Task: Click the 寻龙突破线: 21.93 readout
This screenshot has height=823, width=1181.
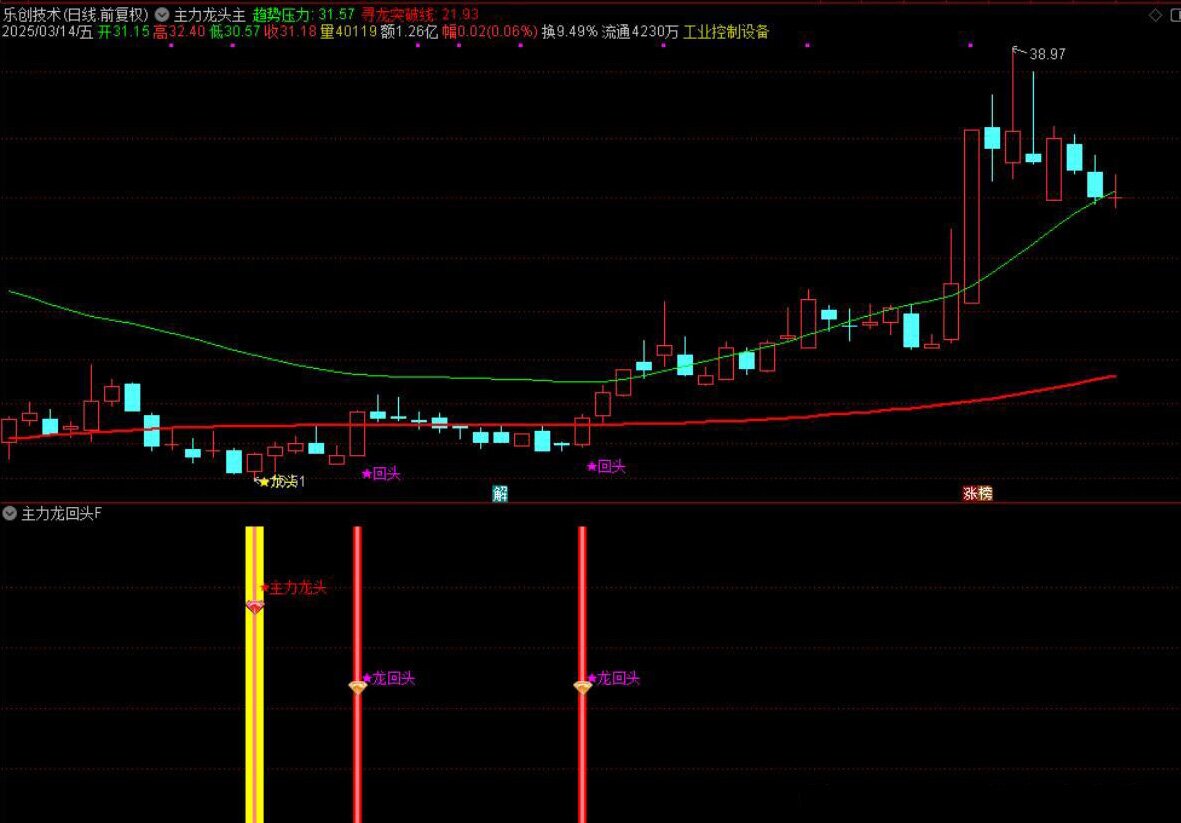Action: (420, 14)
